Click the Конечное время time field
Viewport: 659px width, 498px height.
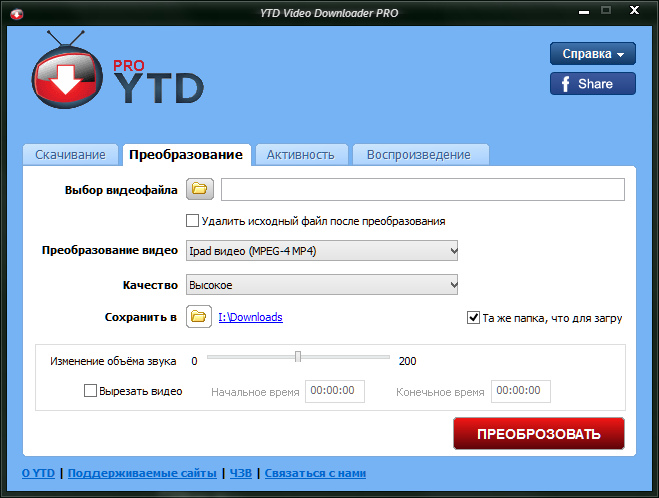coord(521,391)
